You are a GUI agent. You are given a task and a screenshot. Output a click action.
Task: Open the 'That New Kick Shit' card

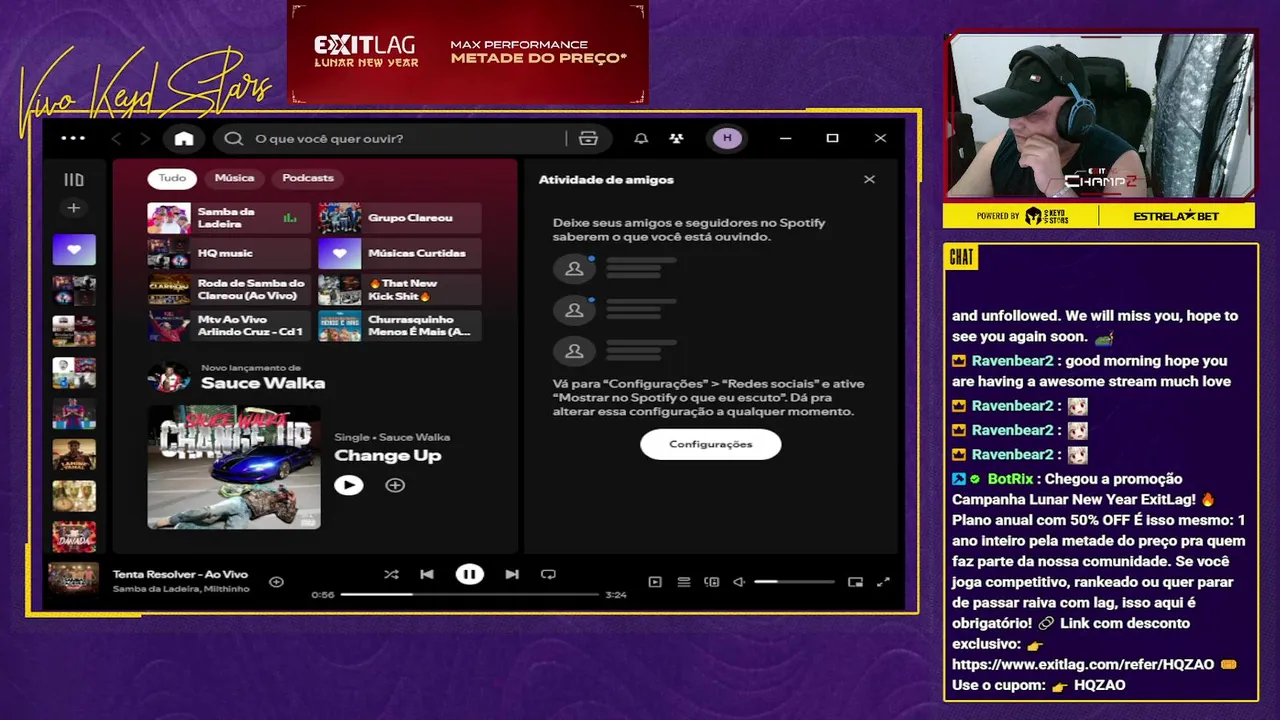tap(399, 290)
